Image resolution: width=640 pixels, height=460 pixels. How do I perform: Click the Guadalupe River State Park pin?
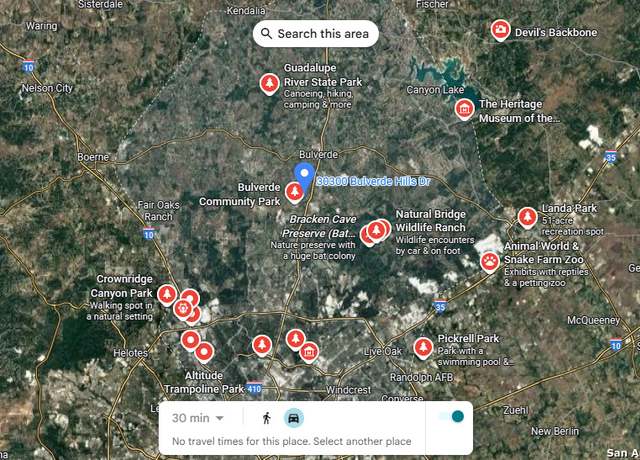[x=269, y=84]
